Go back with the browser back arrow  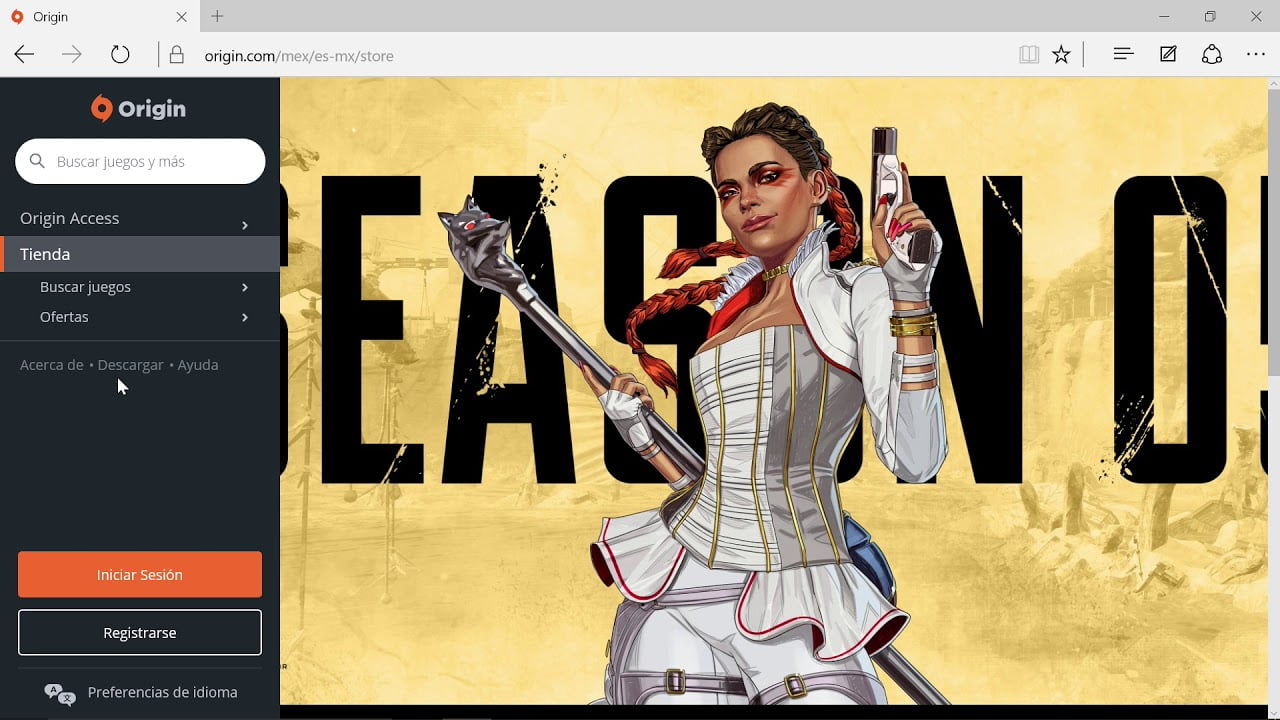(x=24, y=55)
